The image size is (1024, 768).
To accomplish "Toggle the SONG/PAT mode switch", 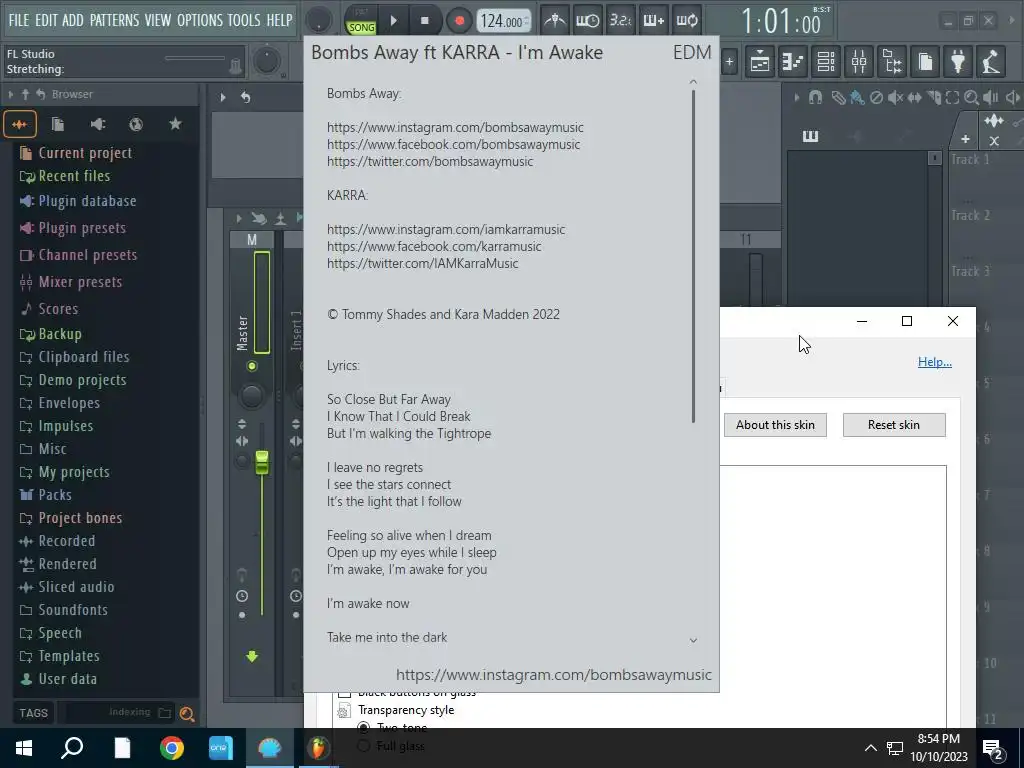I will (x=361, y=21).
